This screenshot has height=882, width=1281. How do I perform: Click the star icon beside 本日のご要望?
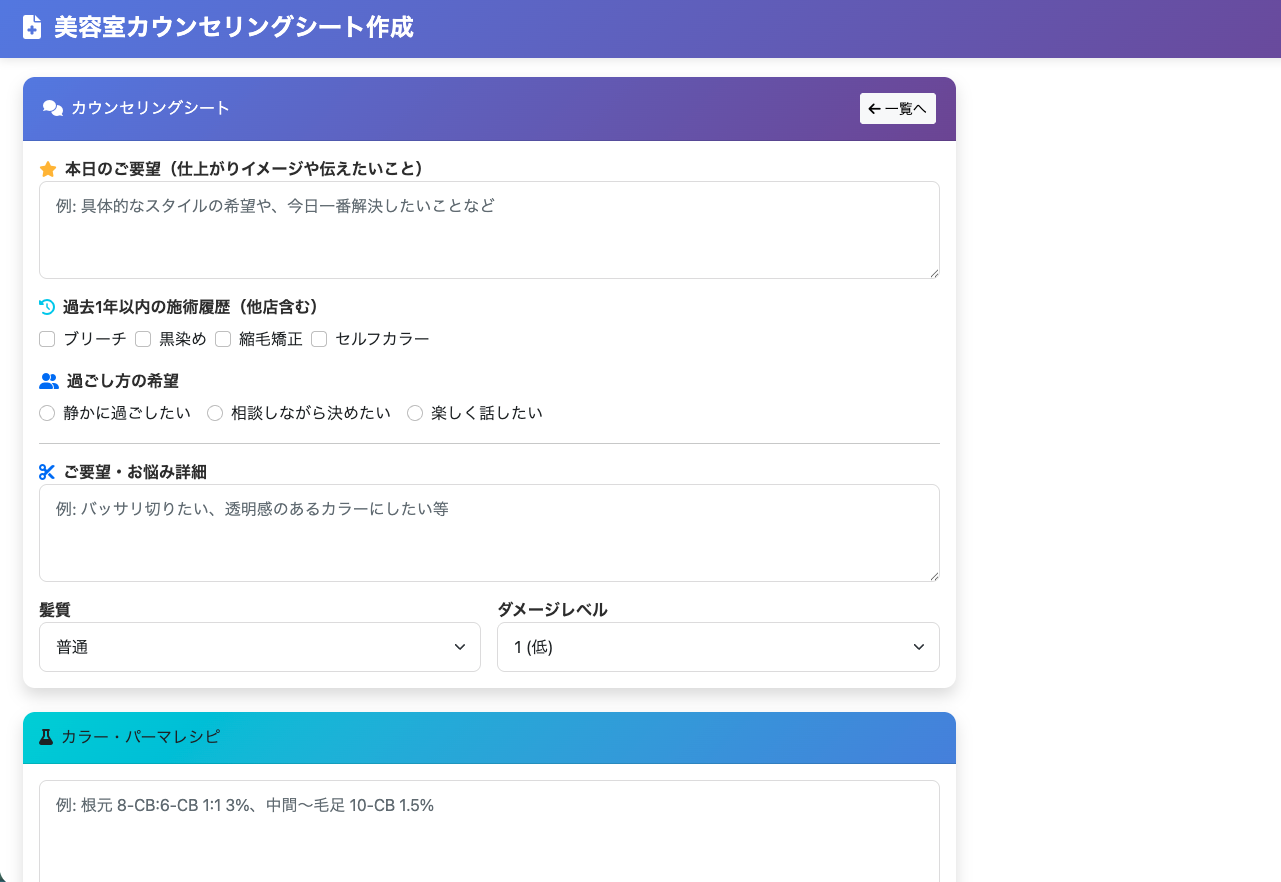click(48, 169)
